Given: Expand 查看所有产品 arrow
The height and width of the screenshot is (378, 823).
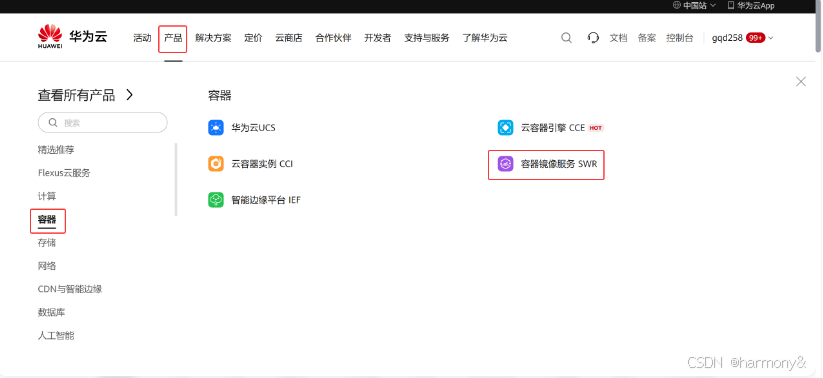Looking at the screenshot, I should [x=130, y=95].
